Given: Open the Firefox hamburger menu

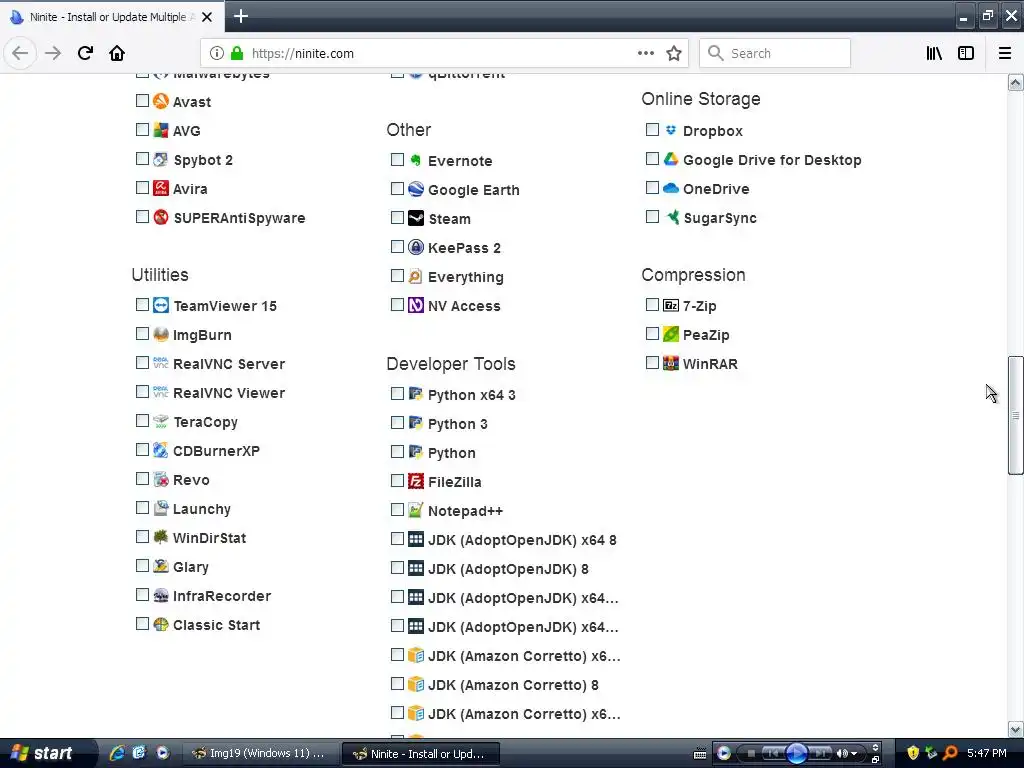Looking at the screenshot, I should pos(1004,54).
